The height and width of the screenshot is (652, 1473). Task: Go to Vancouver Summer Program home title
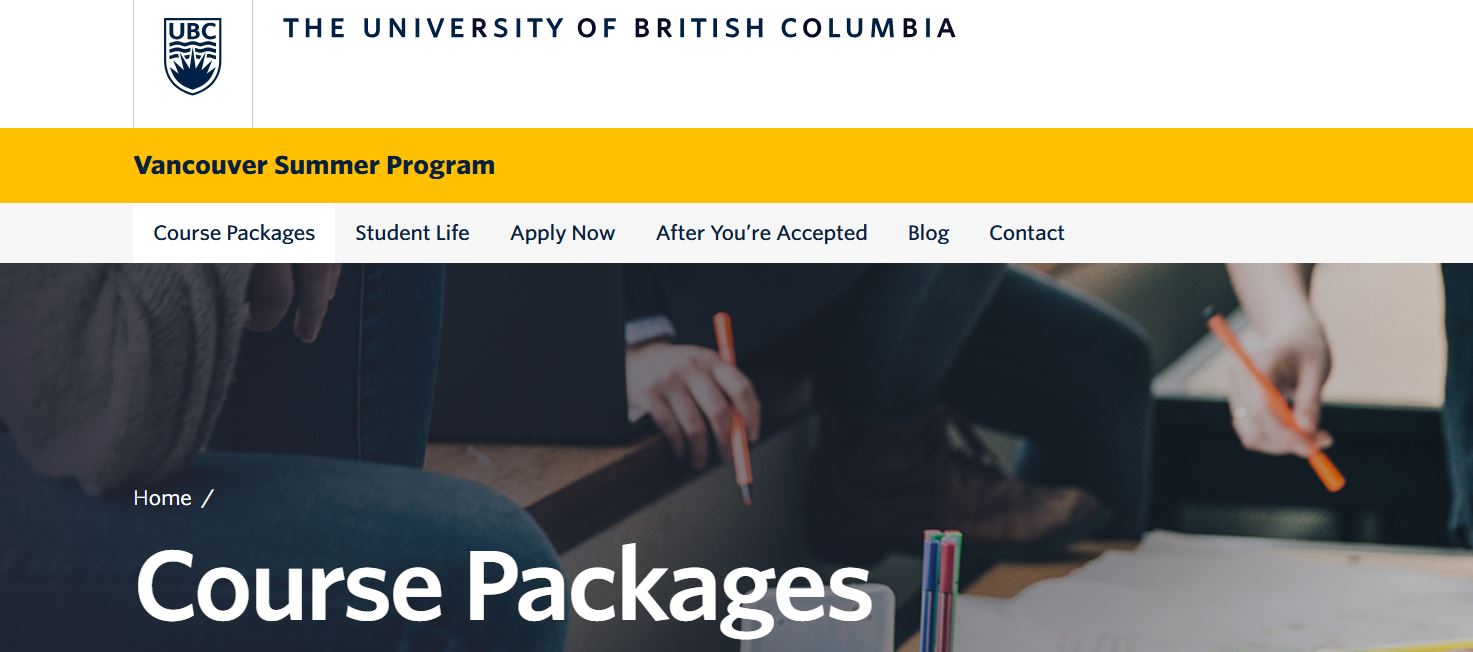click(314, 165)
